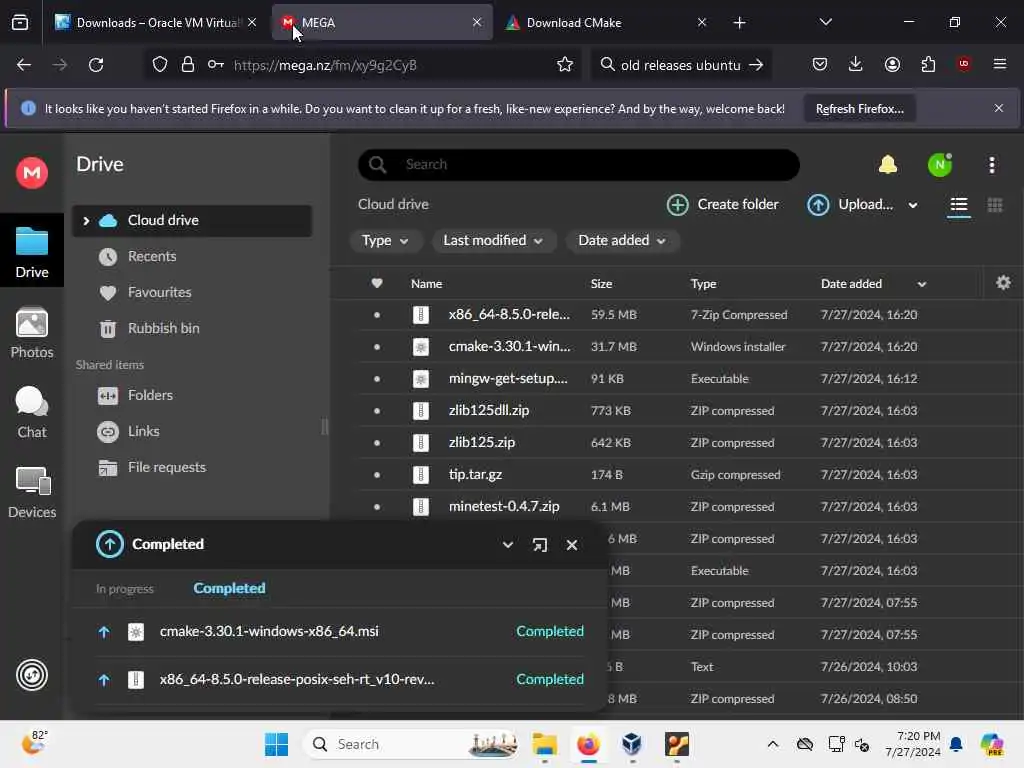
Task: Click Refresh Firefox button
Action: [x=859, y=109]
